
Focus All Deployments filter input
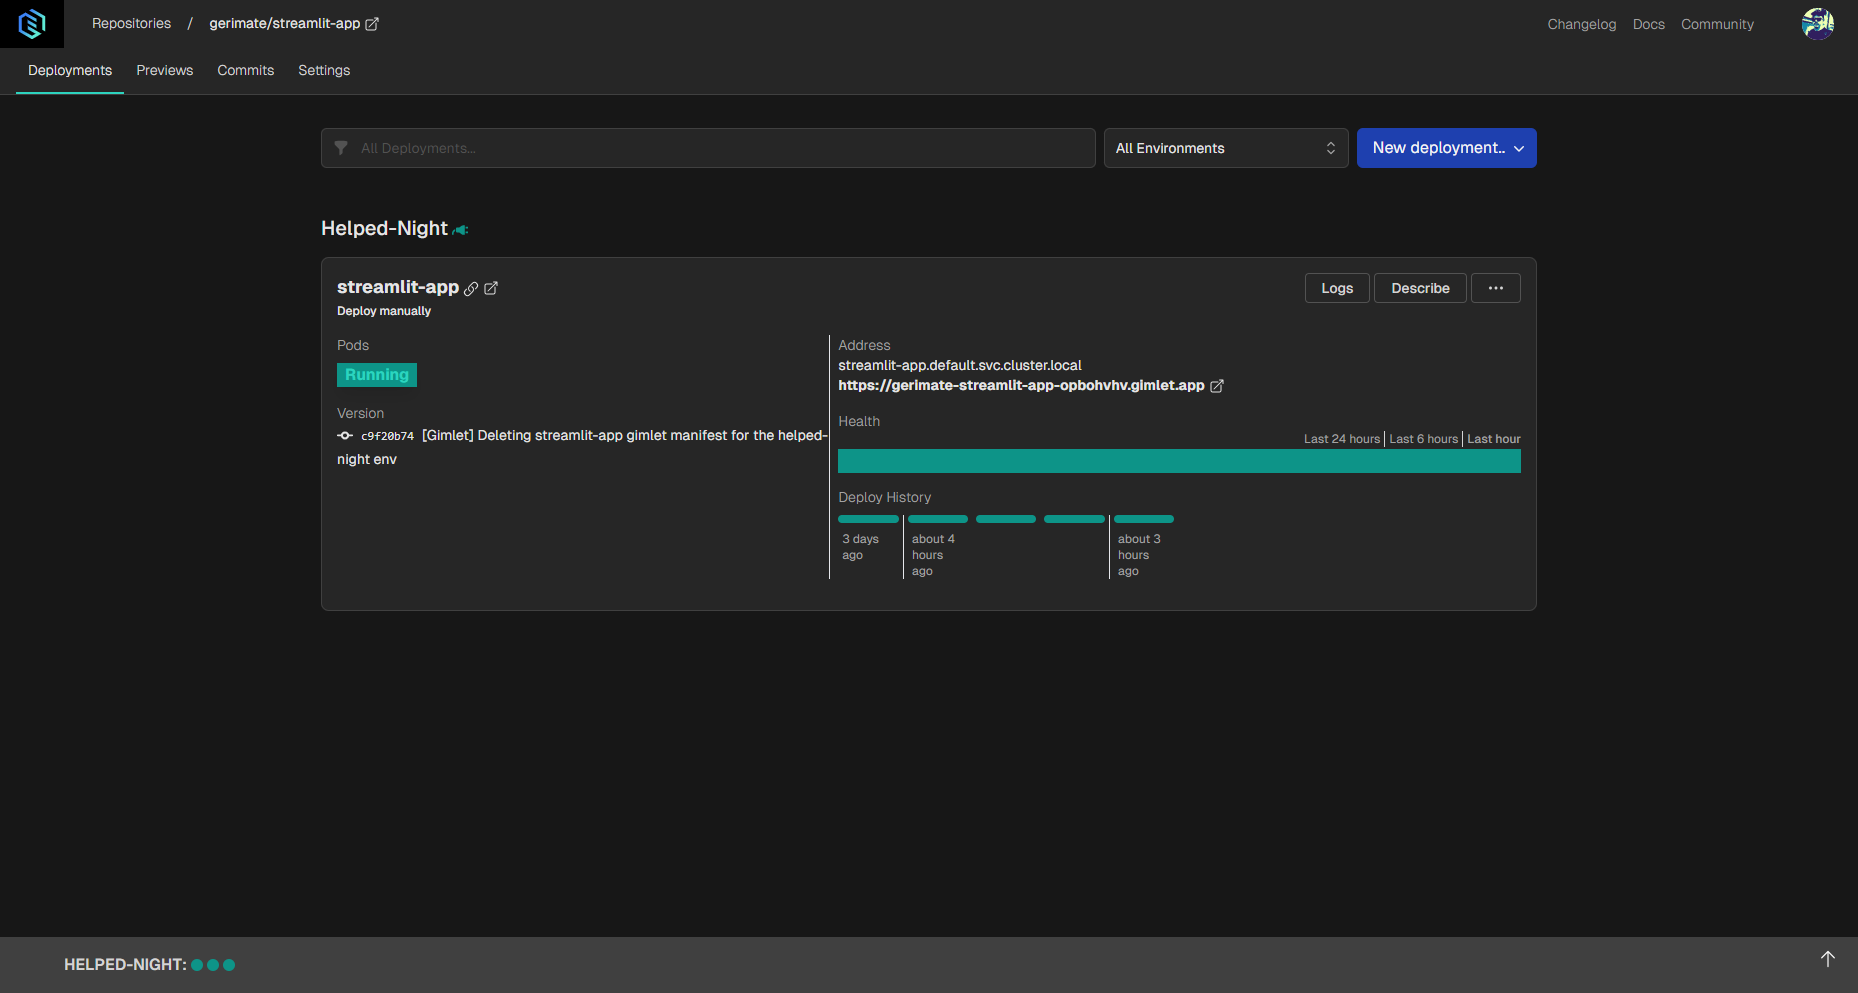click(x=708, y=148)
